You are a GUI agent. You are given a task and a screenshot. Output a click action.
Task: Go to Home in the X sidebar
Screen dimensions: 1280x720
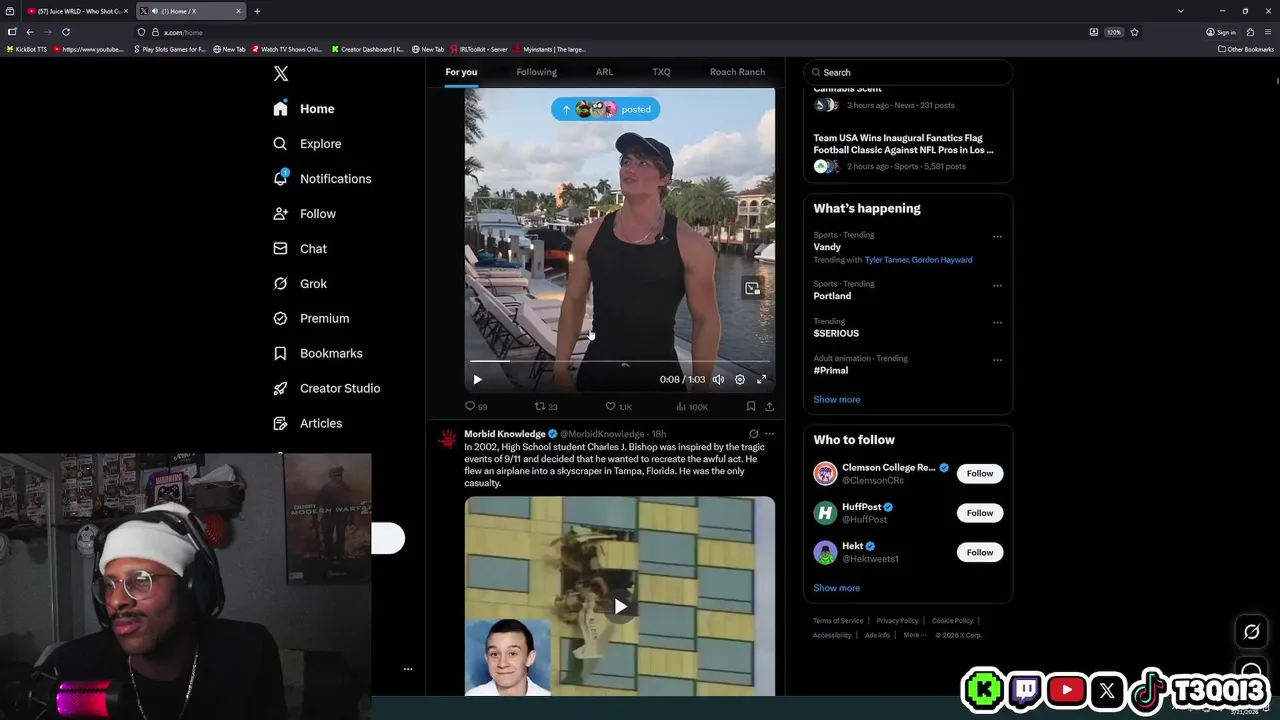click(304, 109)
